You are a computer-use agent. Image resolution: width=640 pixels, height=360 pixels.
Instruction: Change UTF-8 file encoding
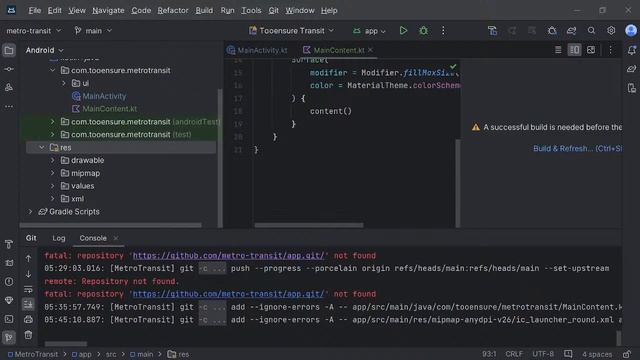click(543, 354)
